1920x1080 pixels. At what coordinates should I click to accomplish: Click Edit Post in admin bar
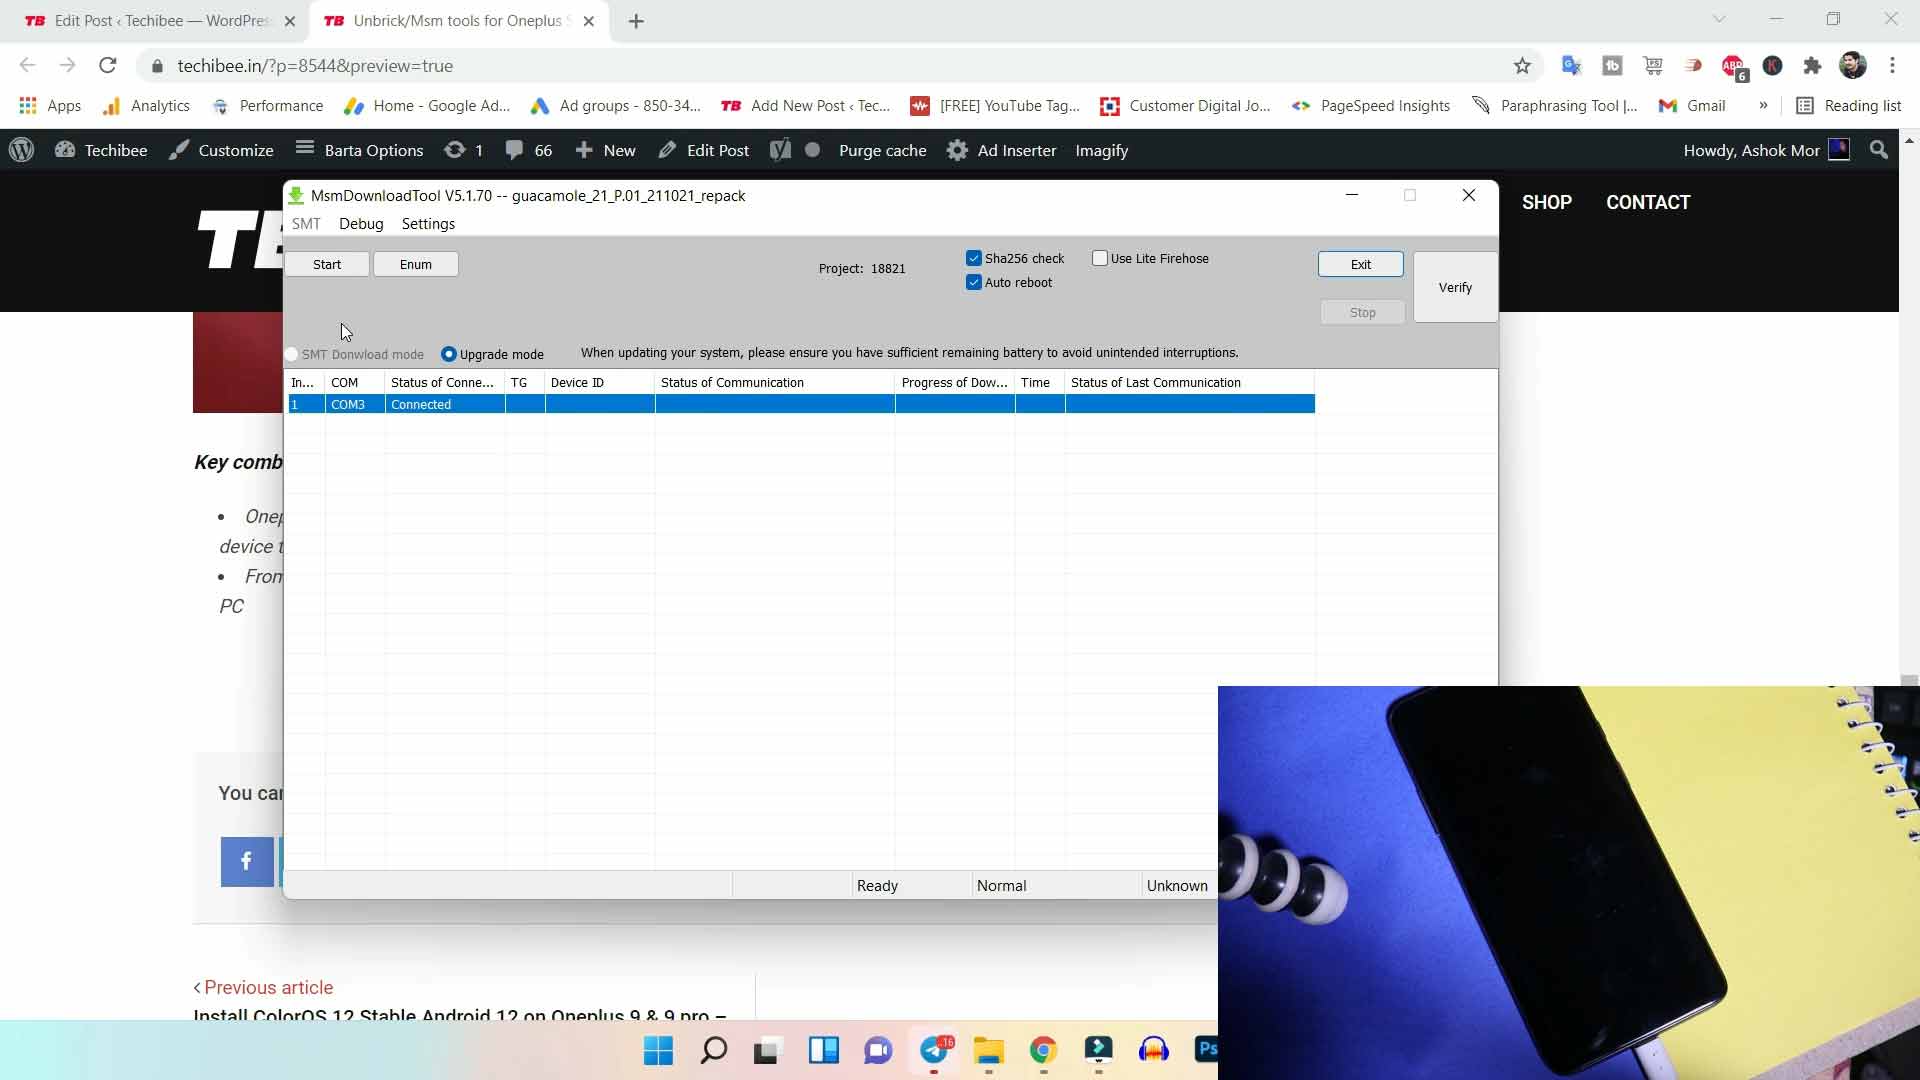[704, 150]
